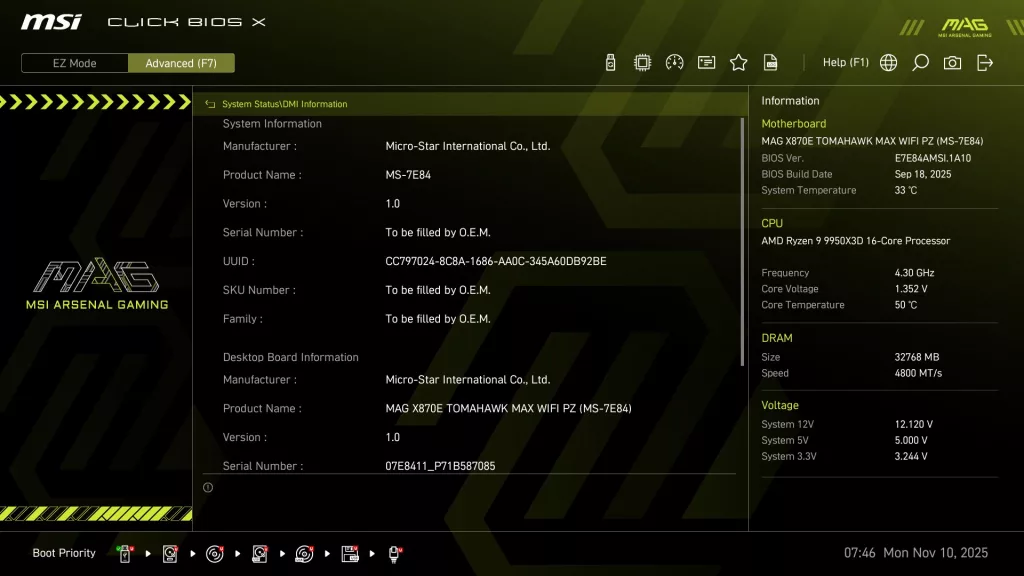Open Help (F1)
The width and height of the screenshot is (1024, 576).
tap(845, 62)
